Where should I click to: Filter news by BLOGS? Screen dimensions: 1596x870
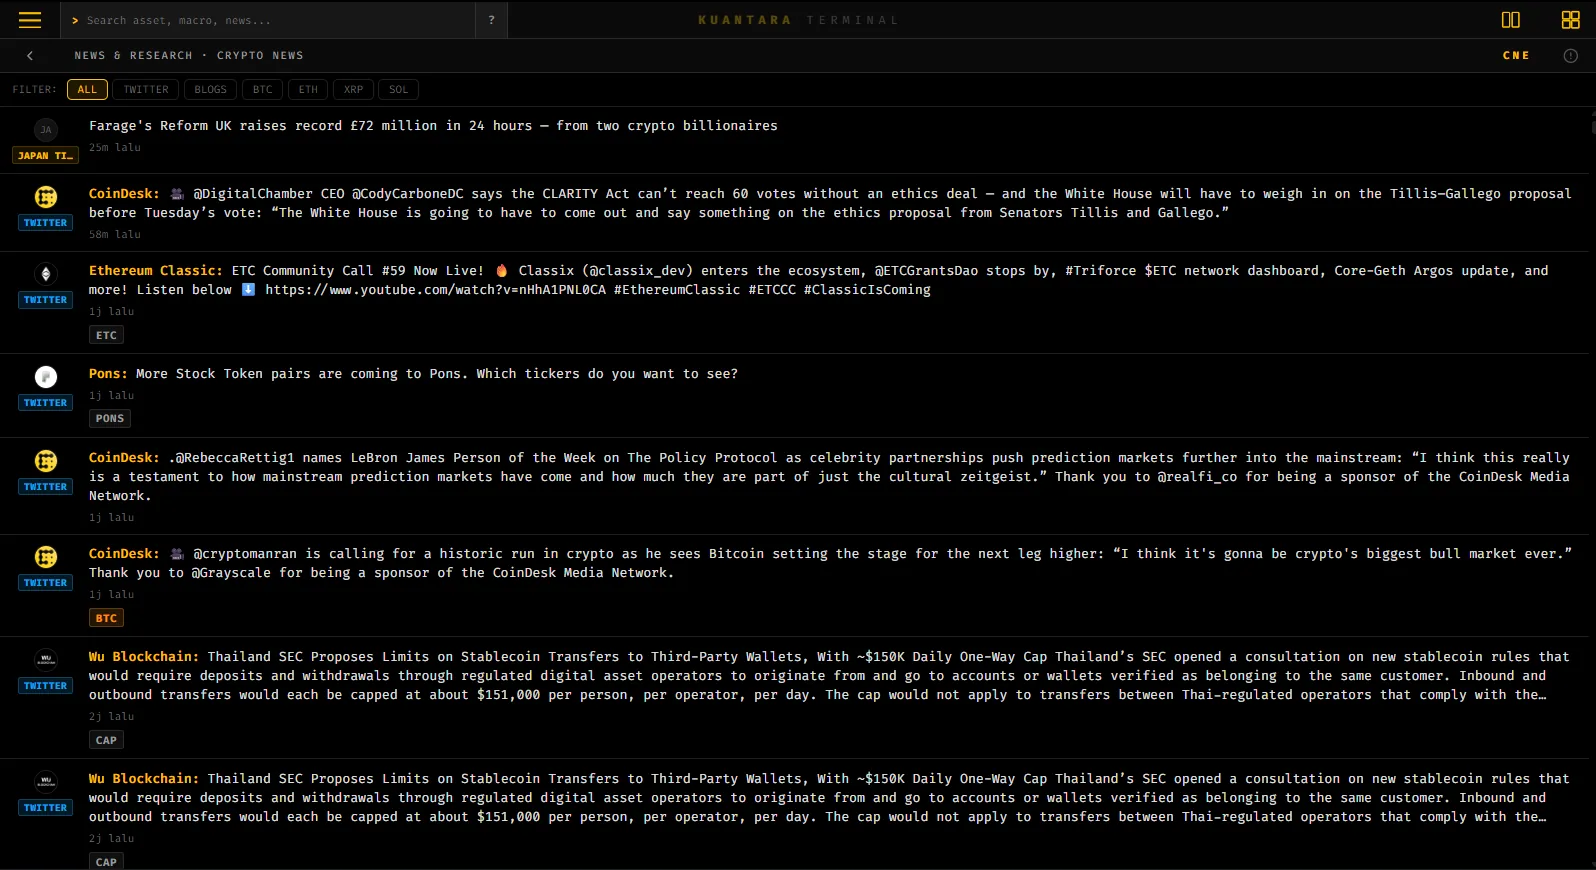tap(210, 90)
